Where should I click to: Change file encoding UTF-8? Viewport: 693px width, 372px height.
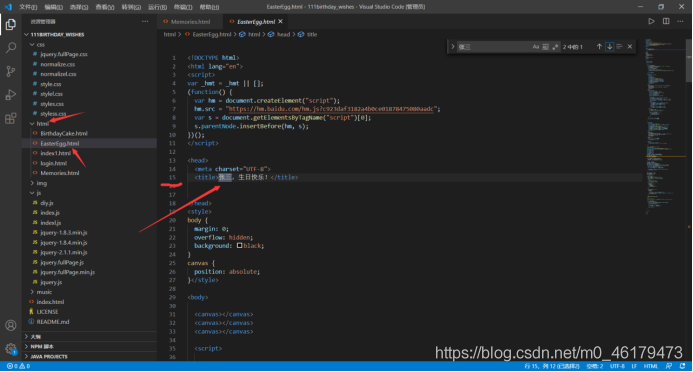coord(617,366)
